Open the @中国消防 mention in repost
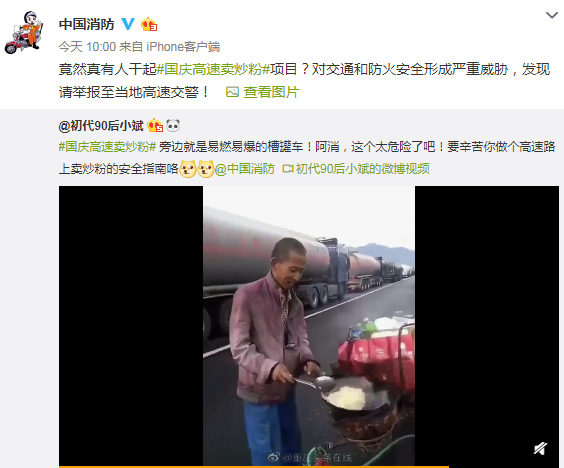The width and height of the screenshot is (564, 468). 245,169
